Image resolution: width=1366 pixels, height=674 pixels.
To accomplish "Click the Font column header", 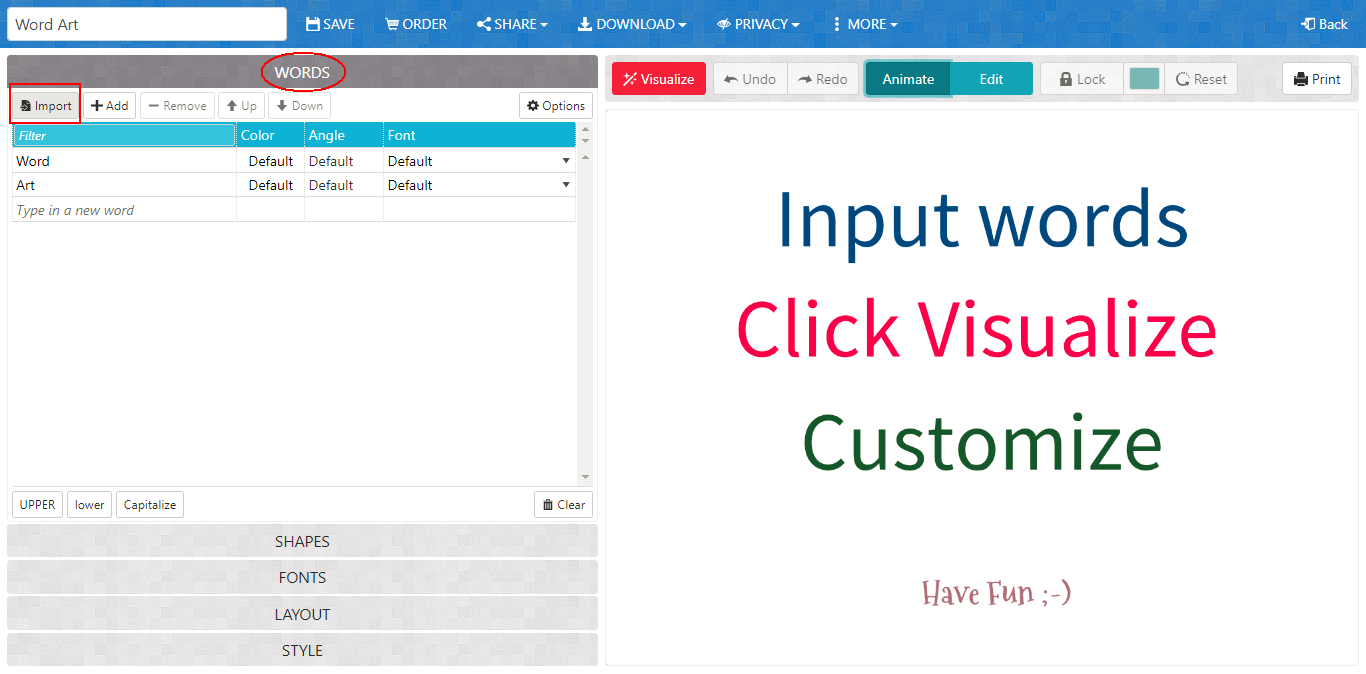I will pos(479,135).
